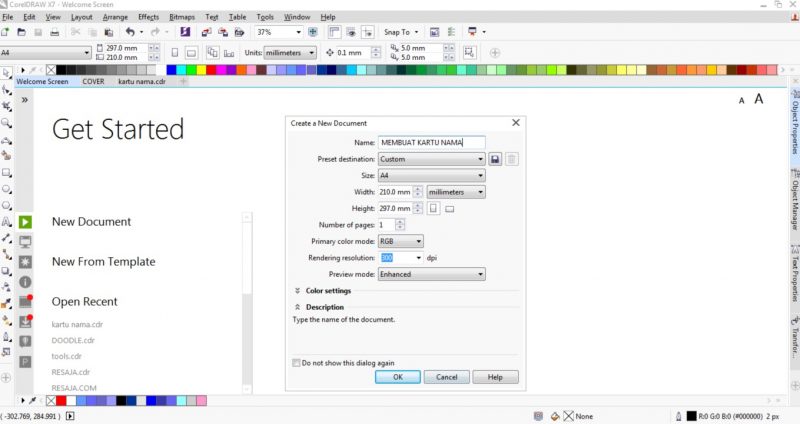Image resolution: width=800 pixels, height=424 pixels.
Task: Pick the red swatch in document palette
Action: pyautogui.click(x=61, y=401)
